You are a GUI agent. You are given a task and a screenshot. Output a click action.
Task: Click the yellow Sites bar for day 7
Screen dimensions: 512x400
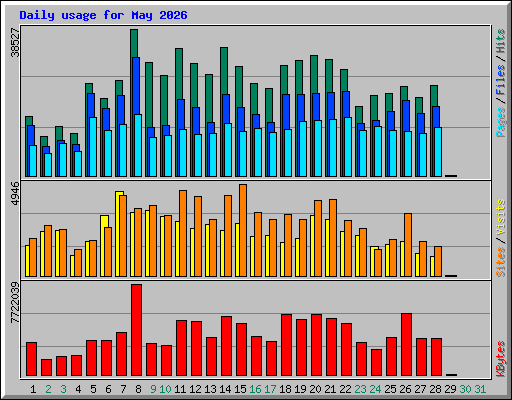(x=117, y=234)
